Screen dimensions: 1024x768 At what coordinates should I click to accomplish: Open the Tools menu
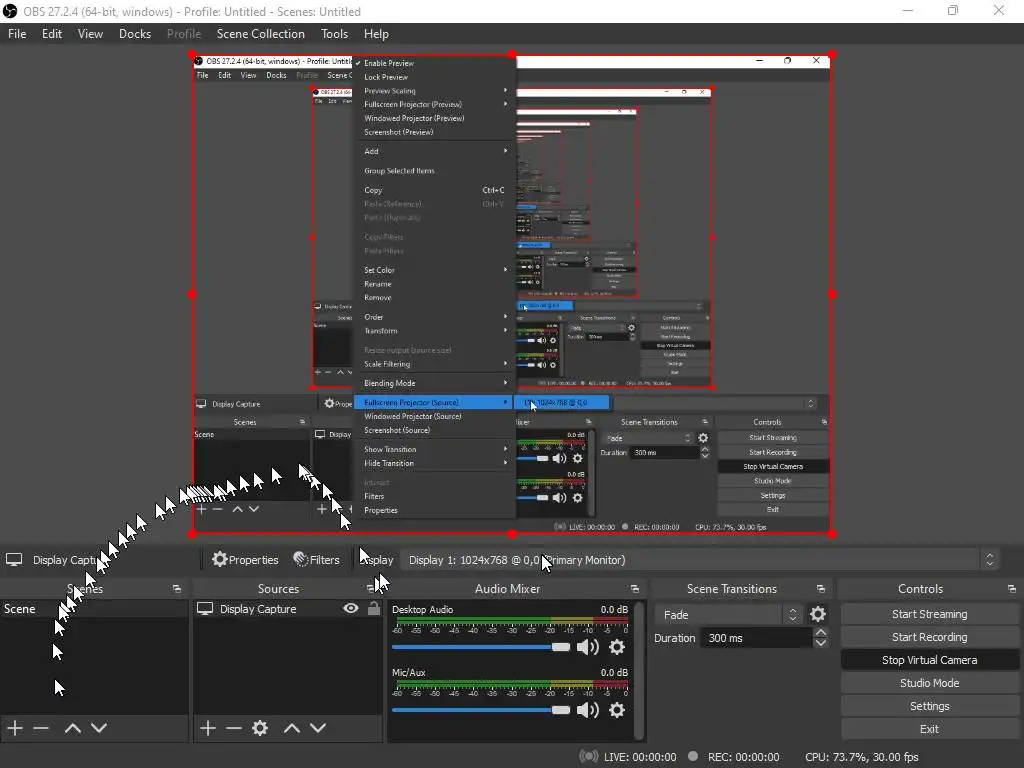point(334,33)
